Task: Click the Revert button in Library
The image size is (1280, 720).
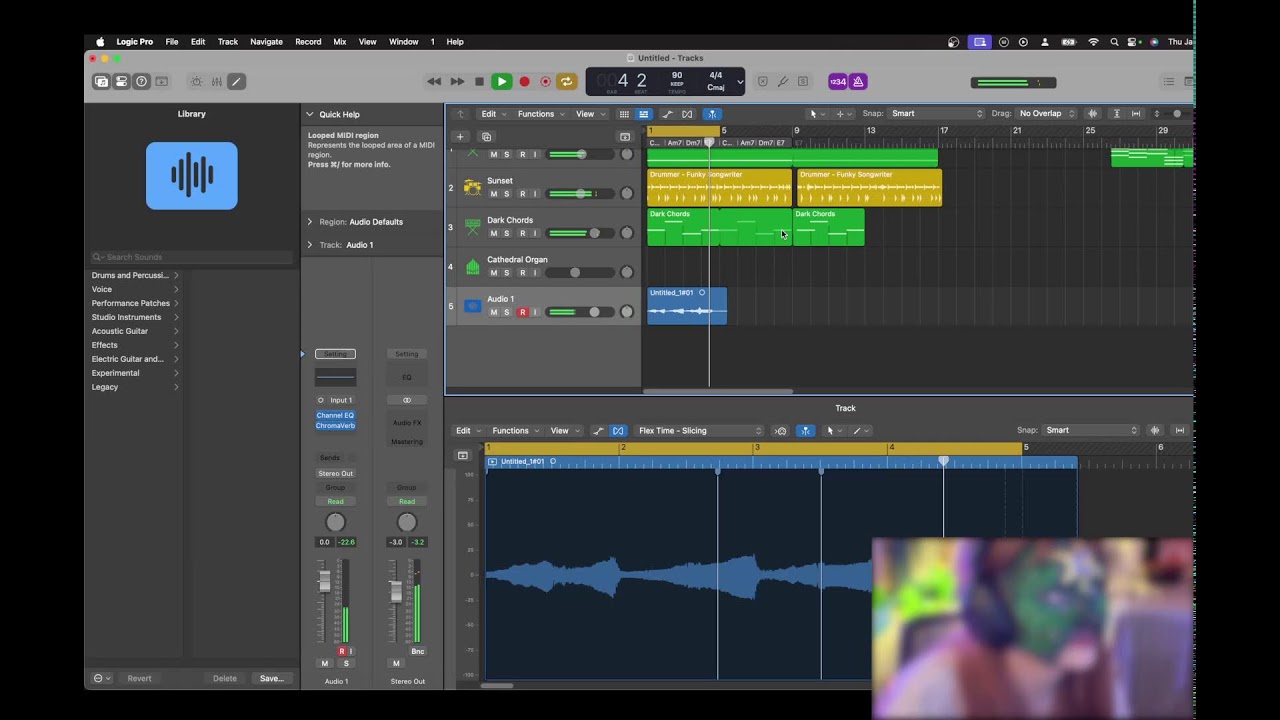Action: 139,679
